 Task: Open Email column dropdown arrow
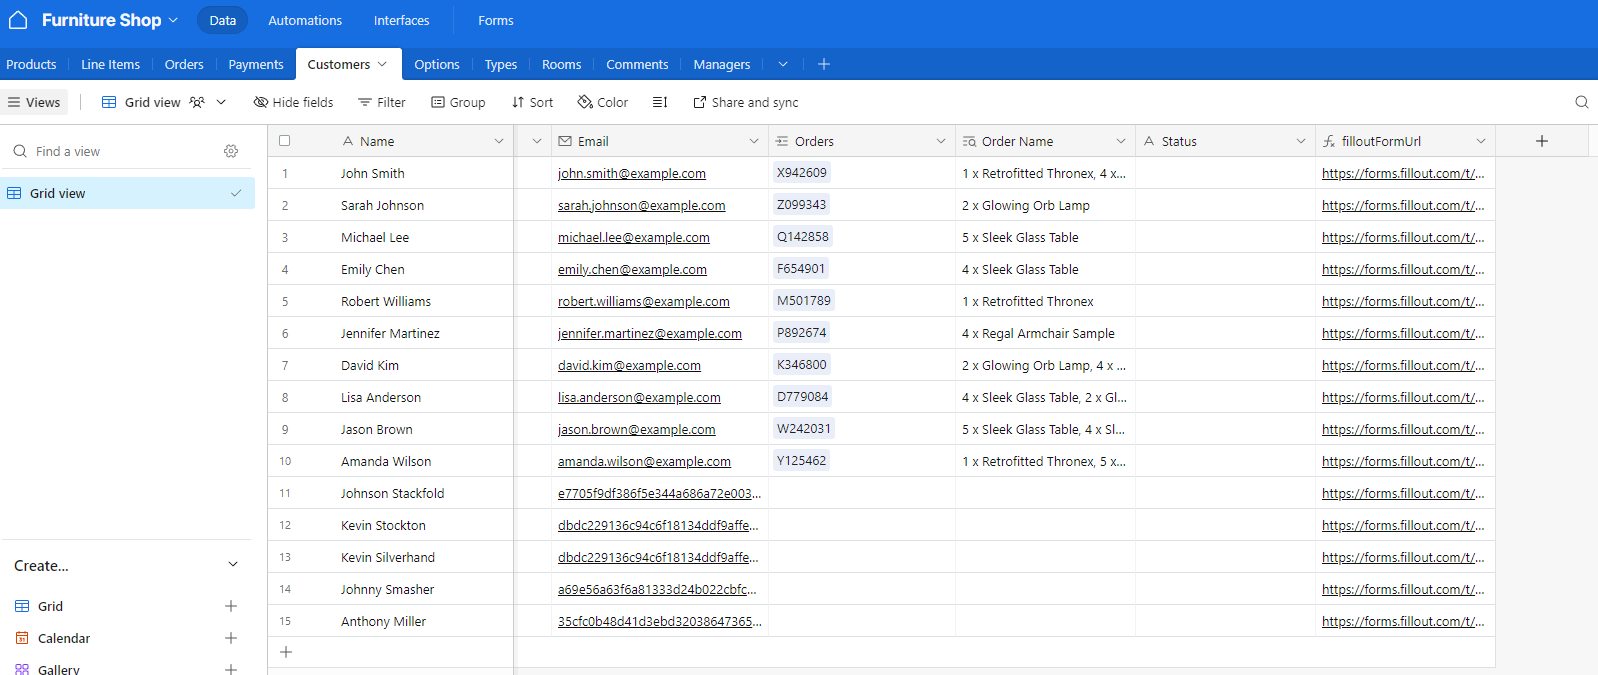point(754,141)
